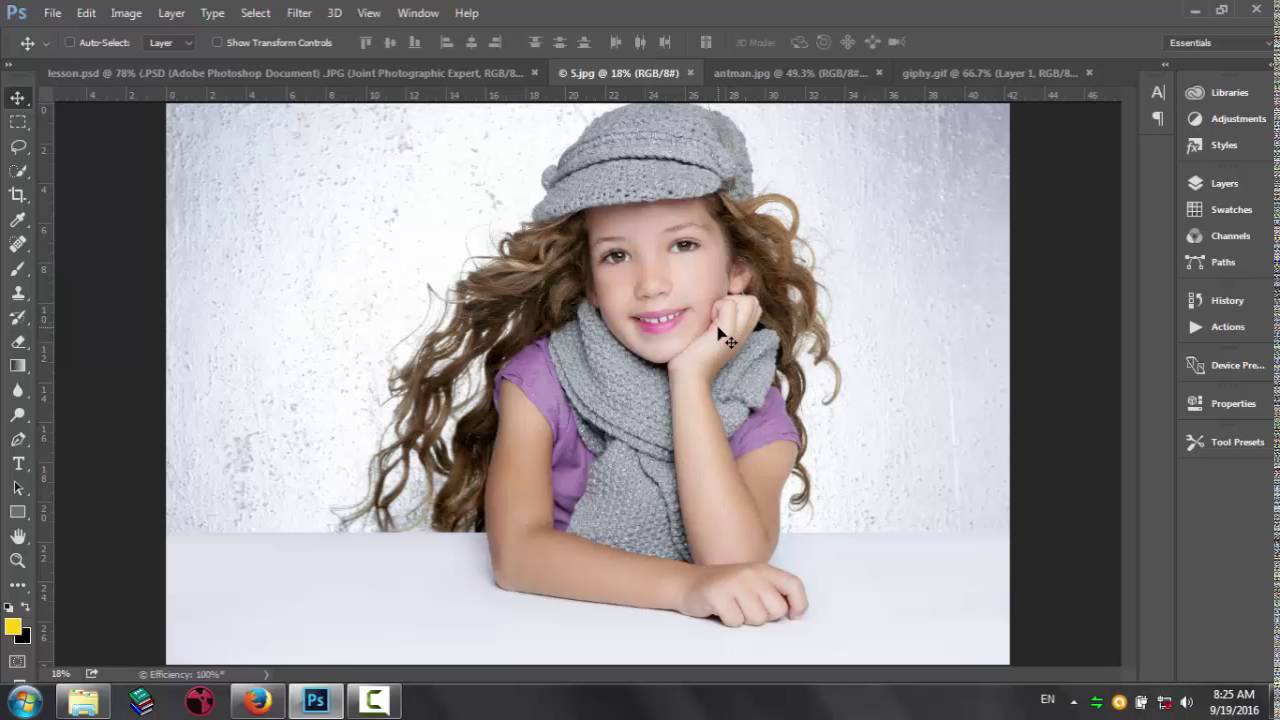Close the 5.jpg document tab

click(x=690, y=73)
